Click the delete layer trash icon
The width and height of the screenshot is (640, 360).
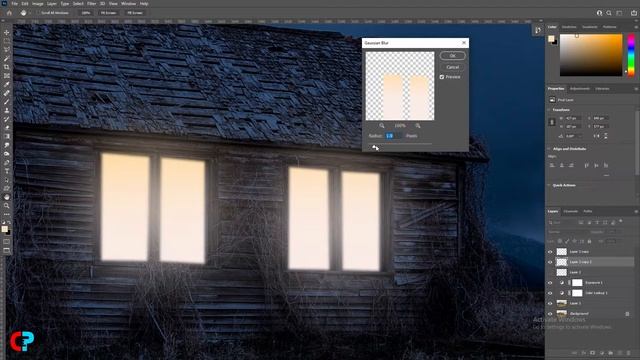coord(629,353)
